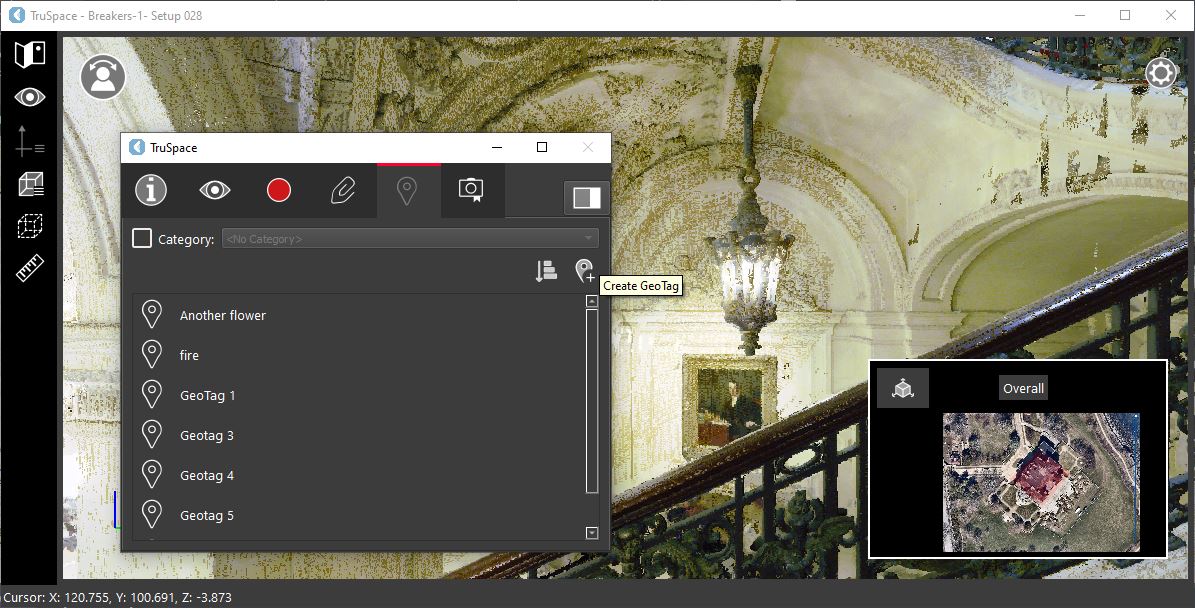Viewport: 1195px width, 608px height.
Task: Select the 'Another flower' geotag
Action: (223, 315)
